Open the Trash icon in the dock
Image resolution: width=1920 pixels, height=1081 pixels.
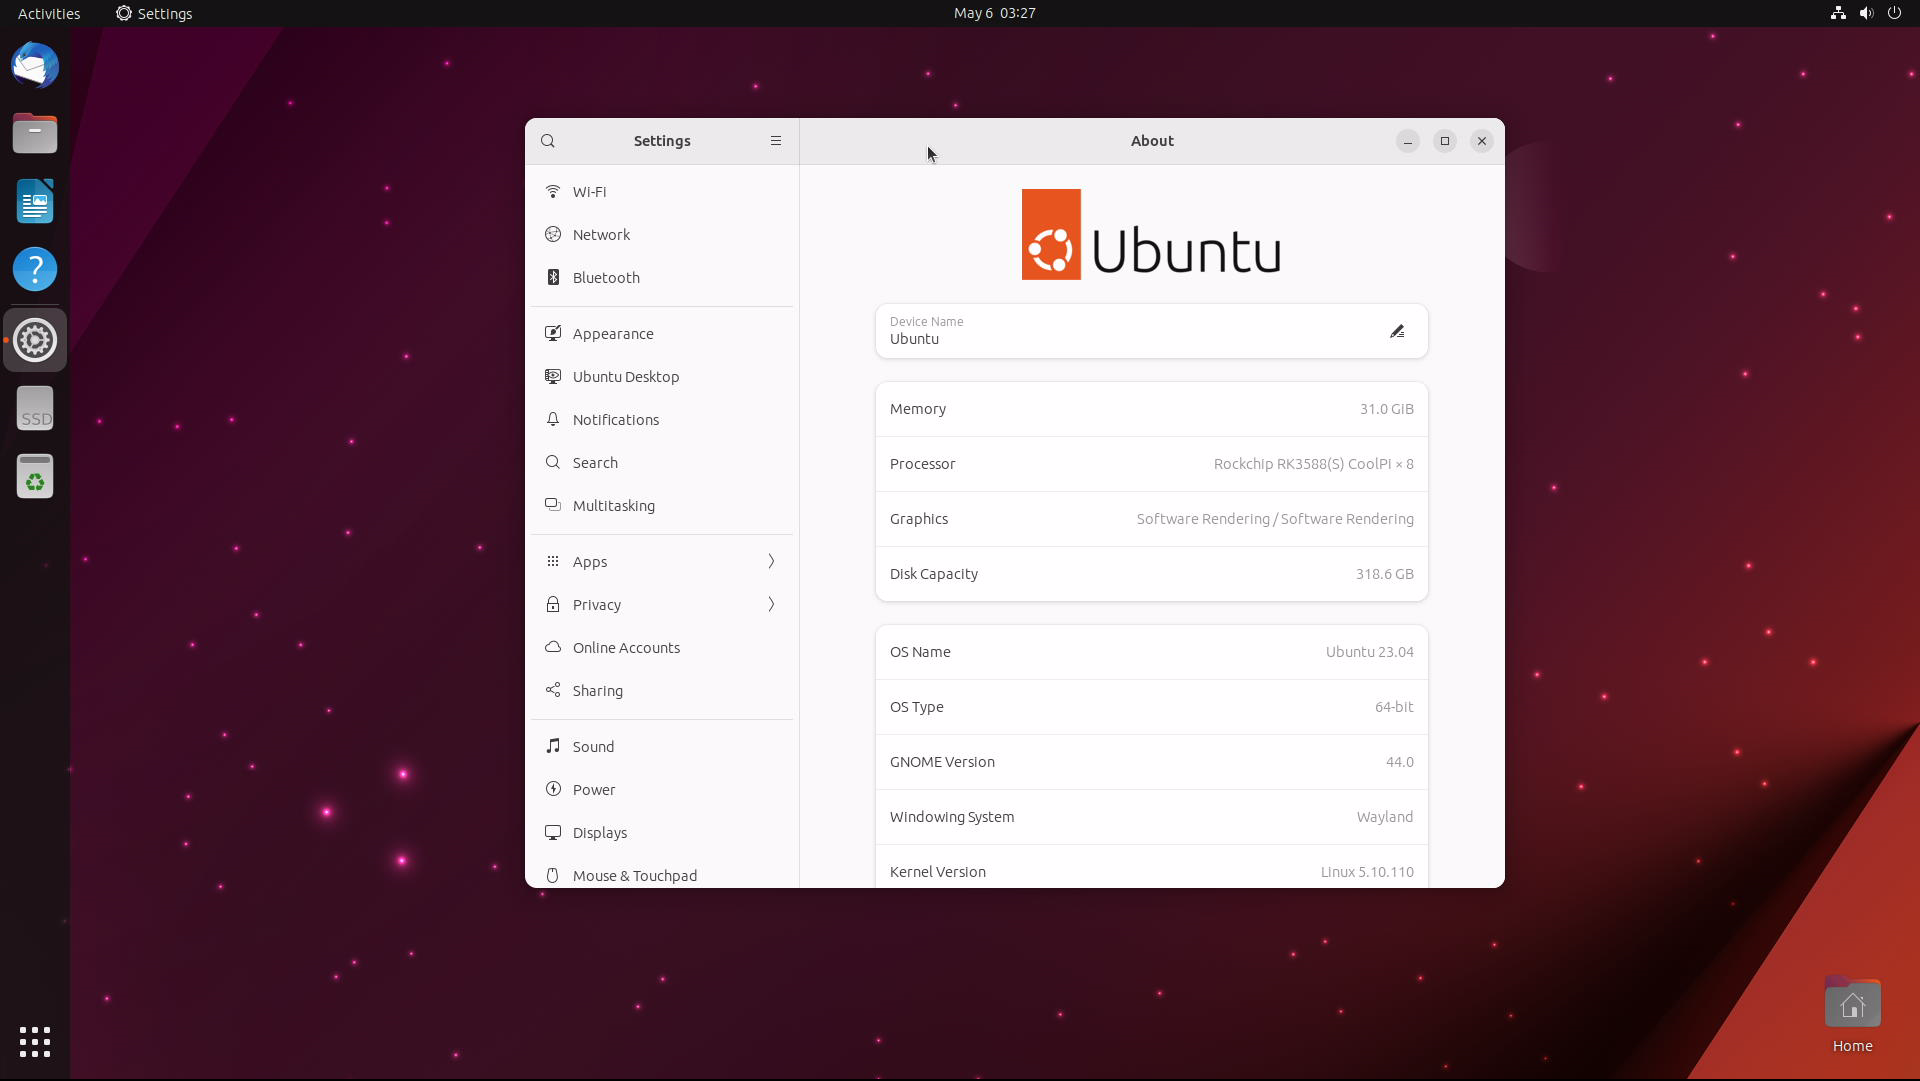click(35, 476)
